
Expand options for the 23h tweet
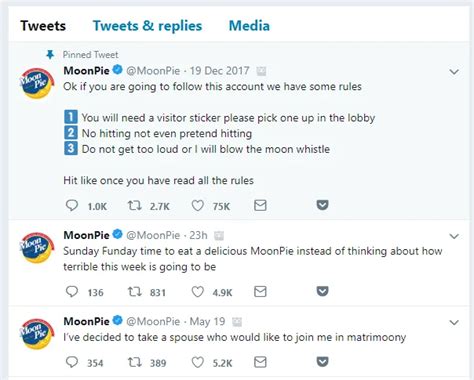[x=454, y=236]
